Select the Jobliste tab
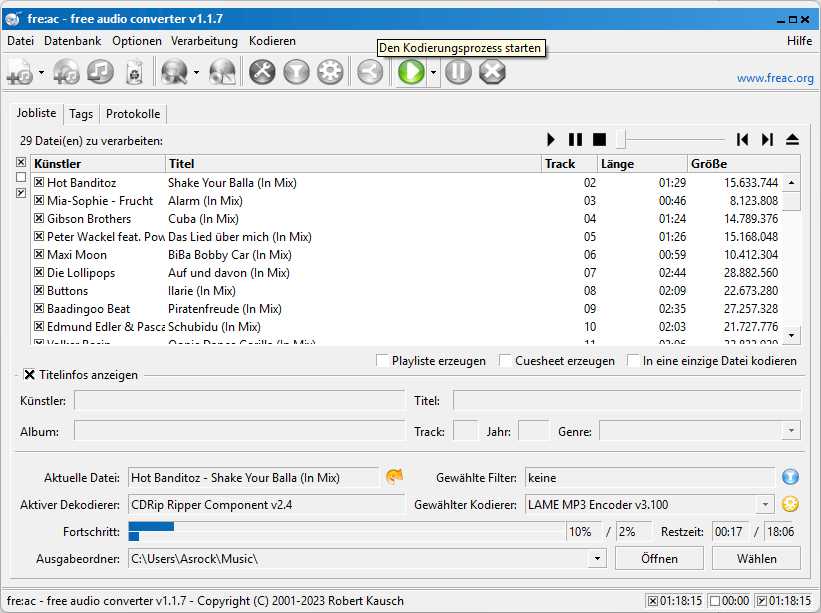The width and height of the screenshot is (821, 613). [36, 113]
